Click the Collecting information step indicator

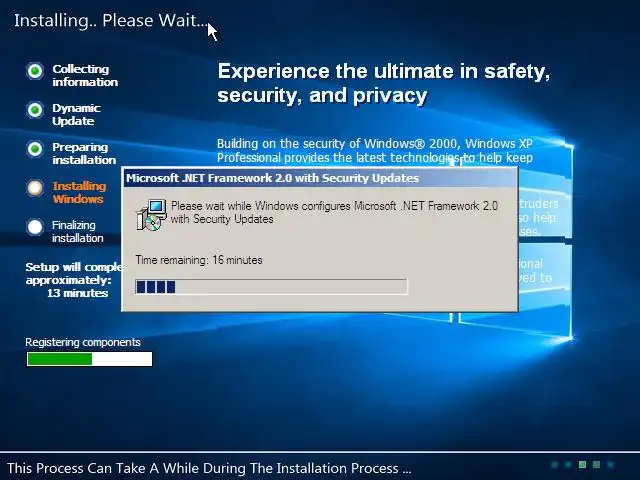(35, 71)
